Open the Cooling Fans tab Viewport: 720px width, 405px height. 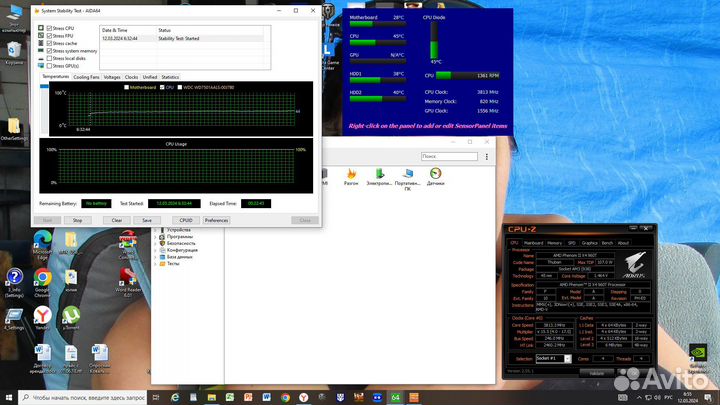[86, 77]
